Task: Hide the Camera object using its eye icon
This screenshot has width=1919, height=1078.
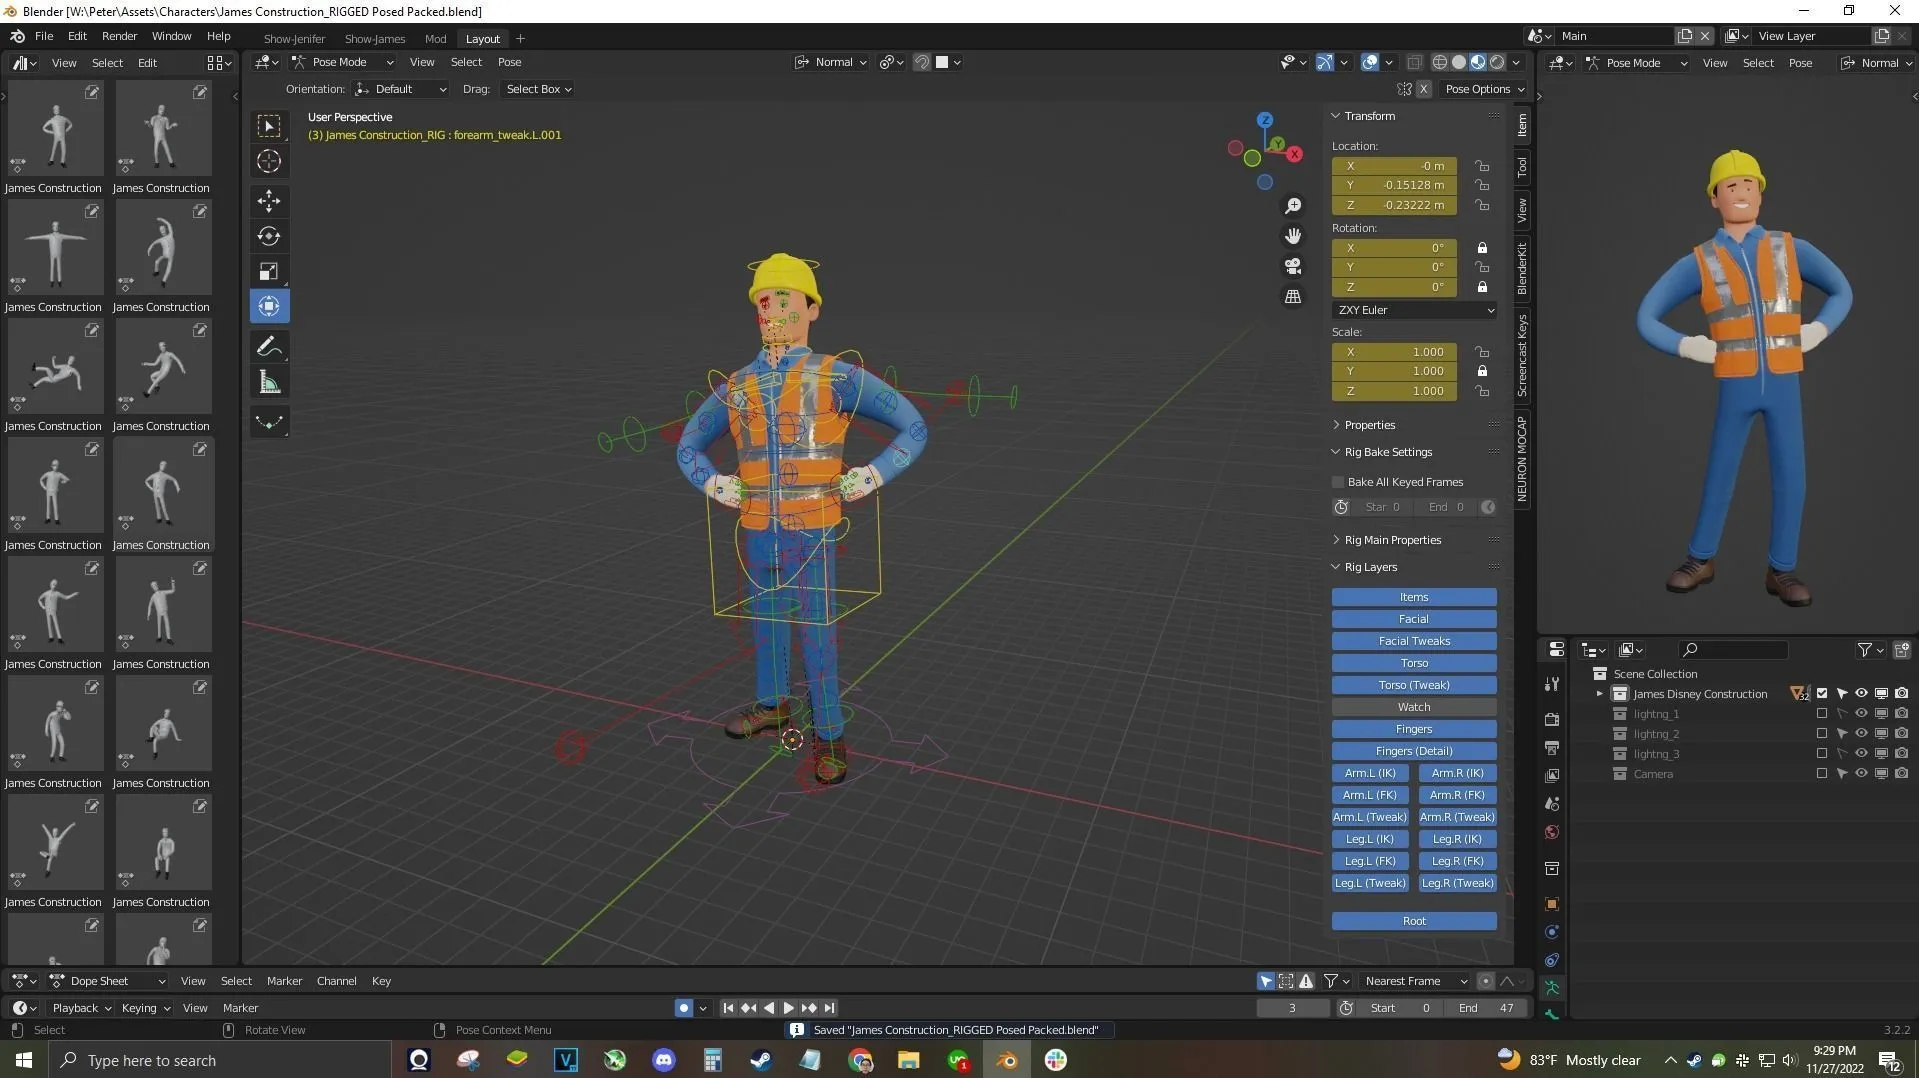Action: click(1861, 773)
